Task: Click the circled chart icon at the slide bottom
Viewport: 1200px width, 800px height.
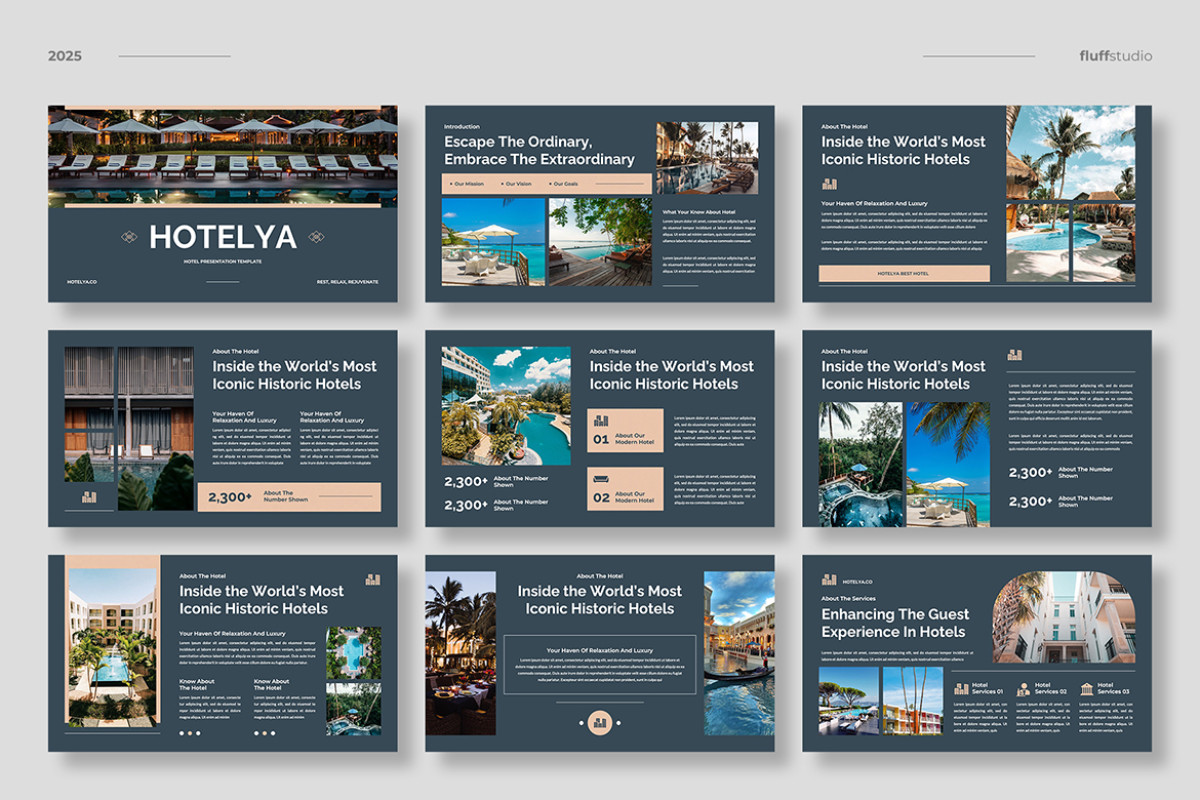Action: (598, 720)
